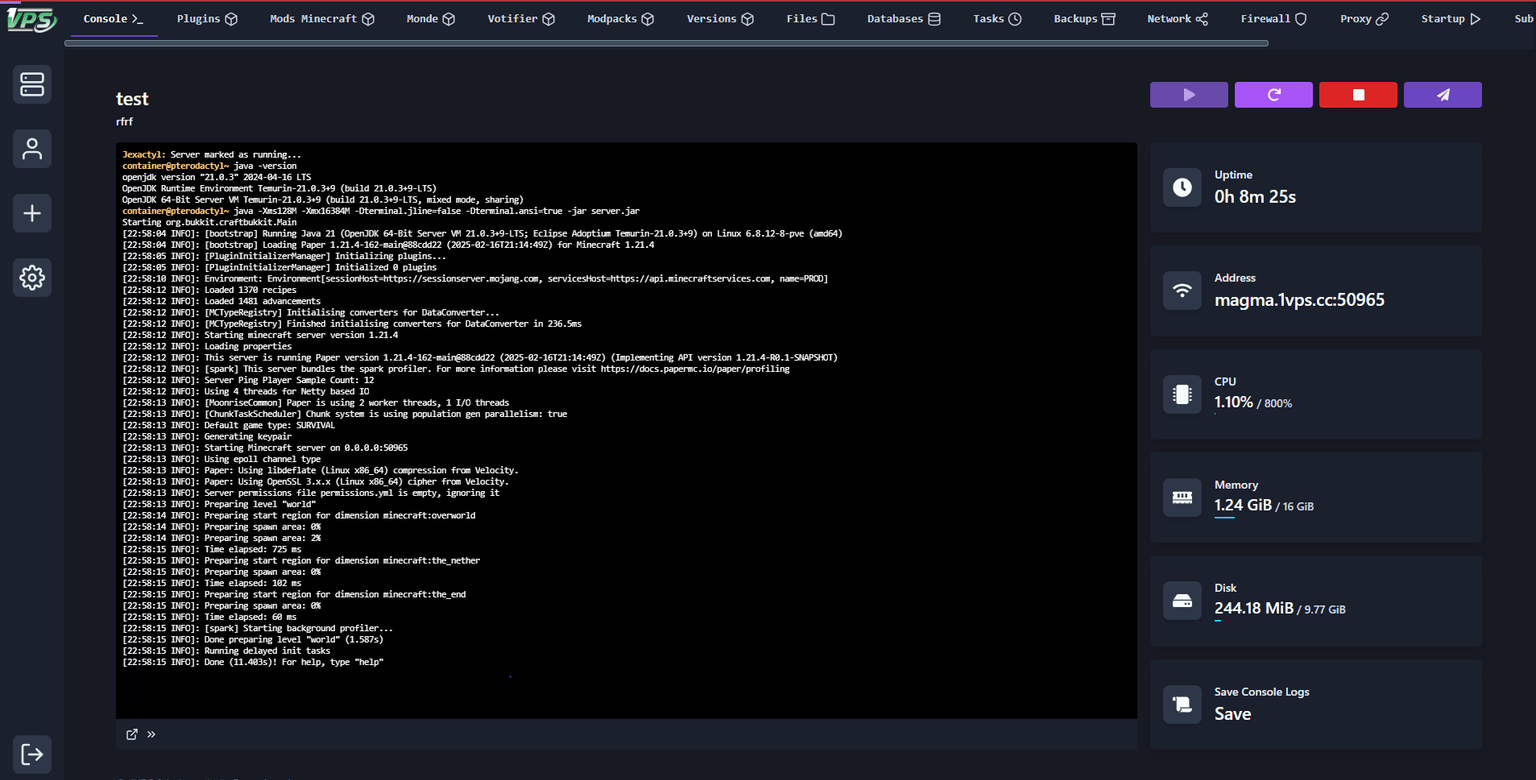Open the settings gear in sidebar
The width and height of the screenshot is (1536, 780).
point(32,278)
